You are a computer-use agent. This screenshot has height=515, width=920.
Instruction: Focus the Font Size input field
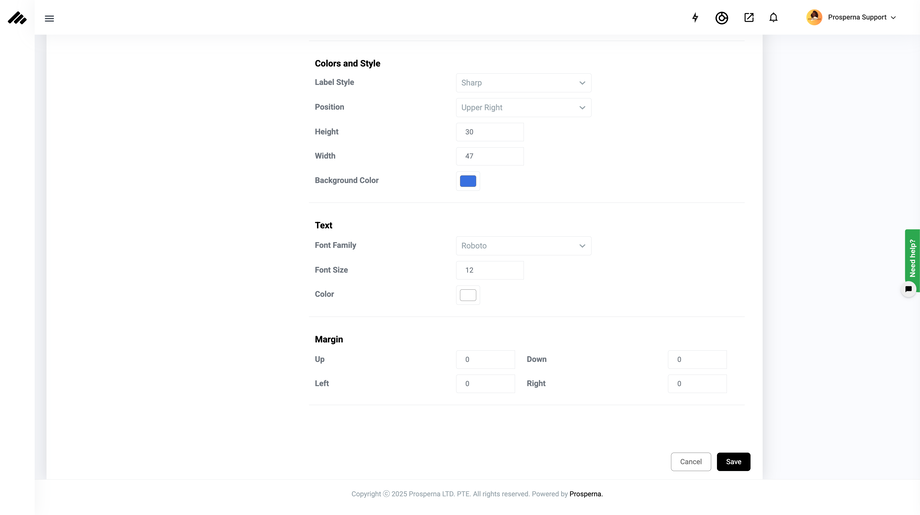[490, 270]
